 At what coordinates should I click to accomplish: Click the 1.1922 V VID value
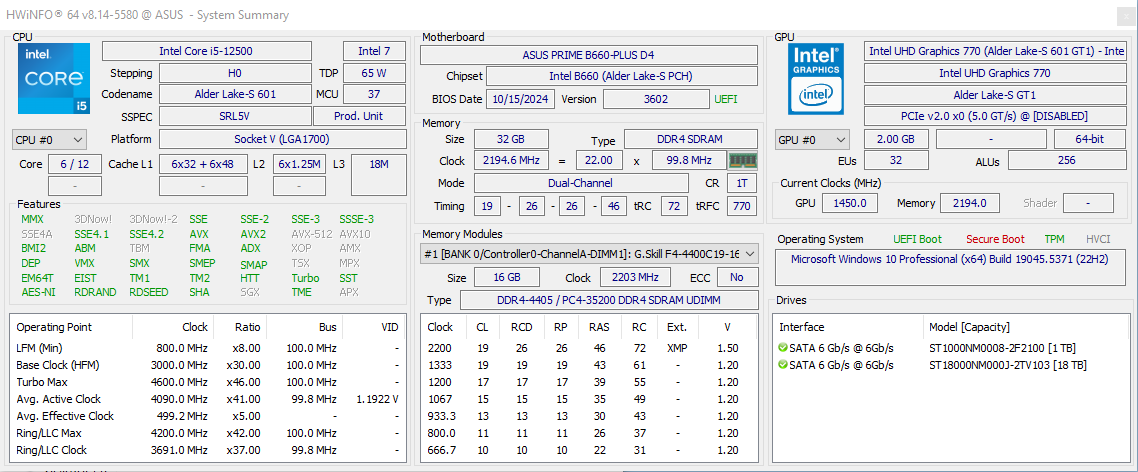[377, 399]
